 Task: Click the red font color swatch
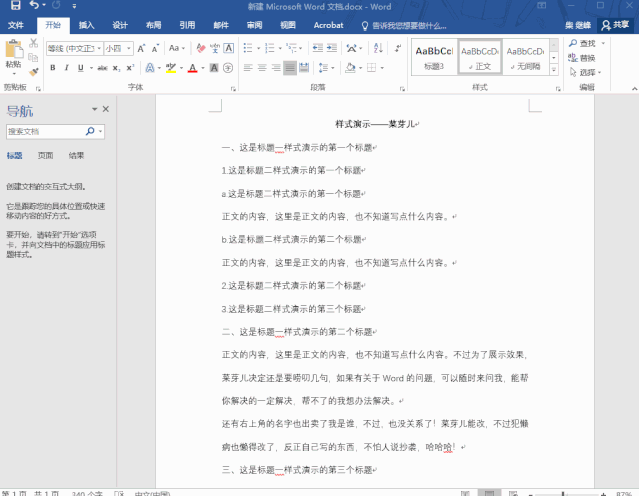tap(192, 68)
